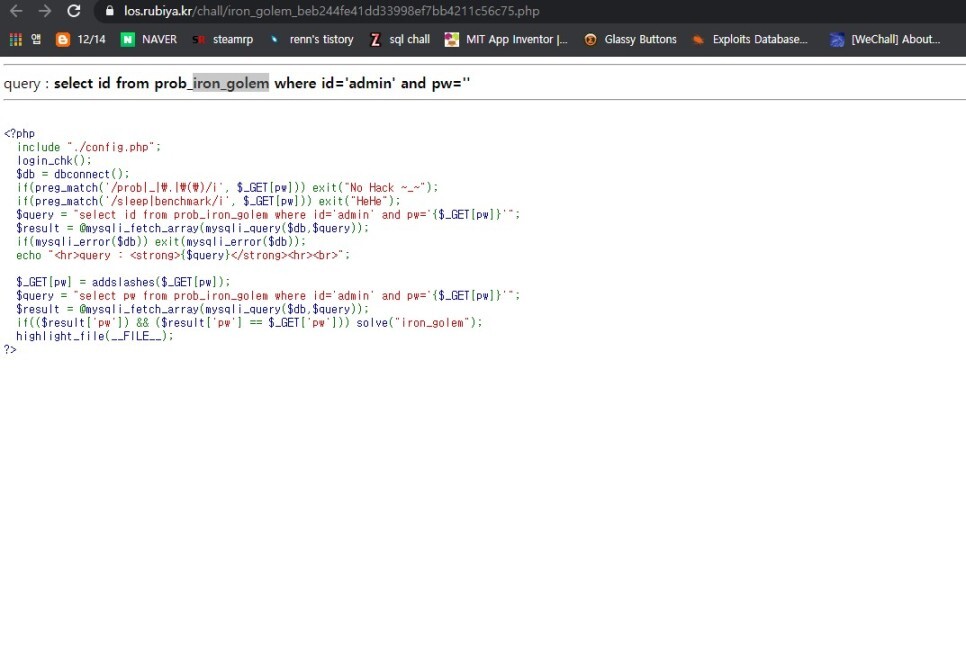
Task: Click the browser forward arrow
Action: [x=45, y=10]
